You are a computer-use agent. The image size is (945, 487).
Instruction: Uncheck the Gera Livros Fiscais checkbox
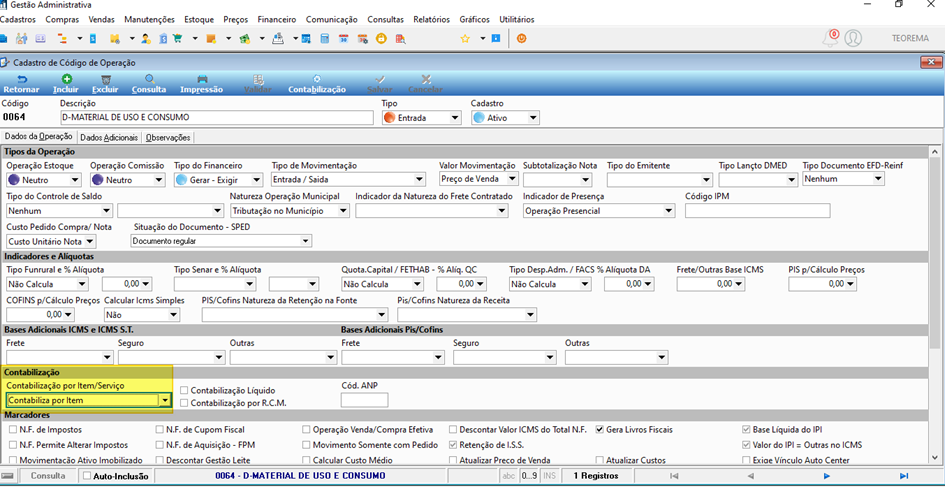(x=600, y=430)
